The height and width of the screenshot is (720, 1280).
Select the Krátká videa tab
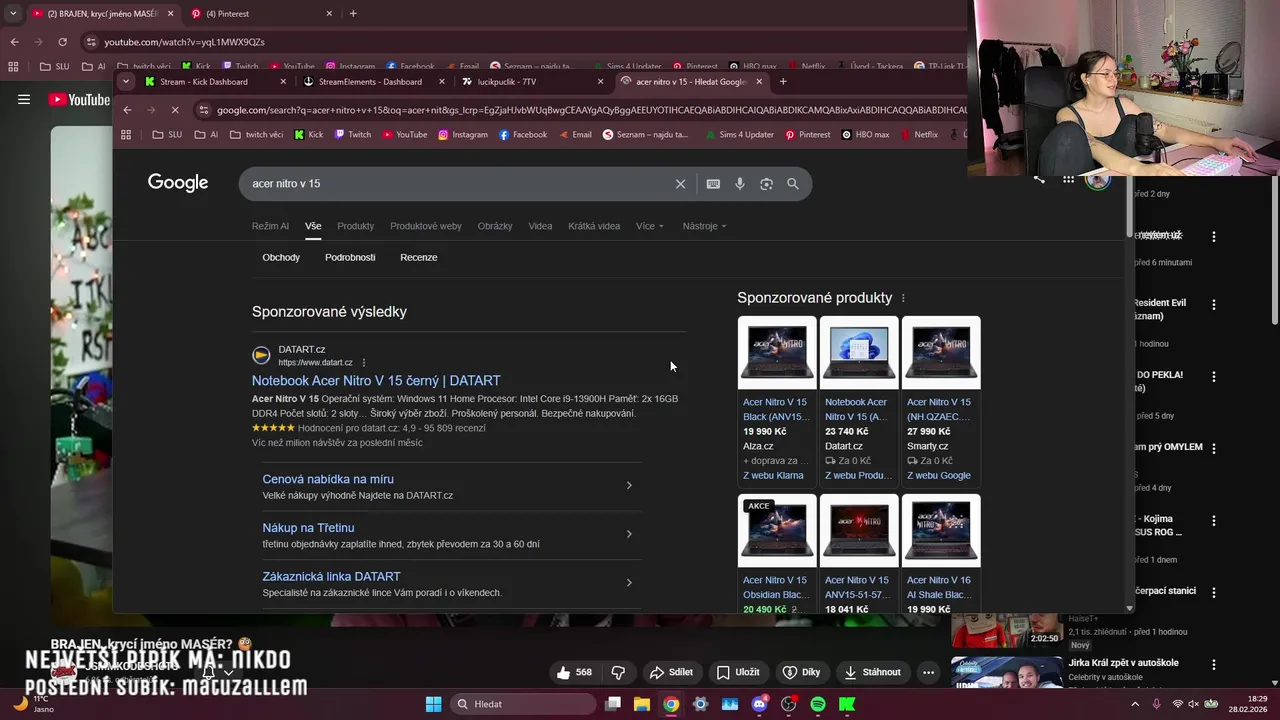pyautogui.click(x=594, y=226)
